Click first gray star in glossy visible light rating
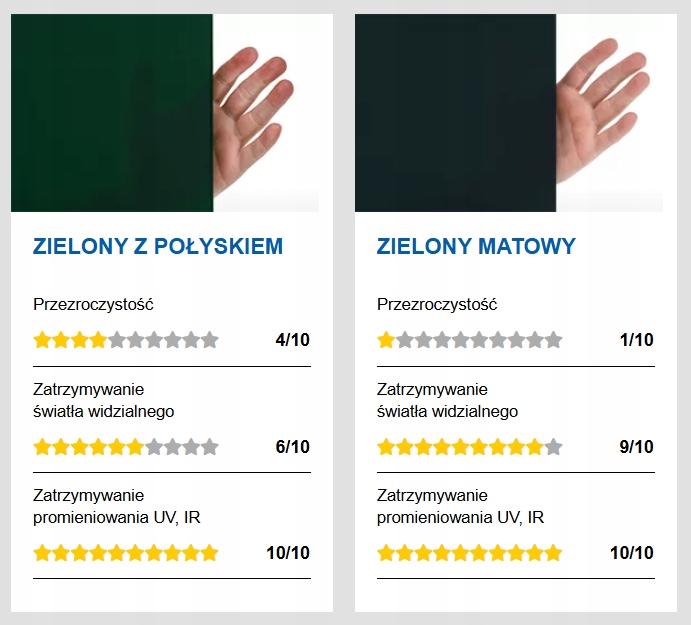691x625 pixels. tap(154, 447)
